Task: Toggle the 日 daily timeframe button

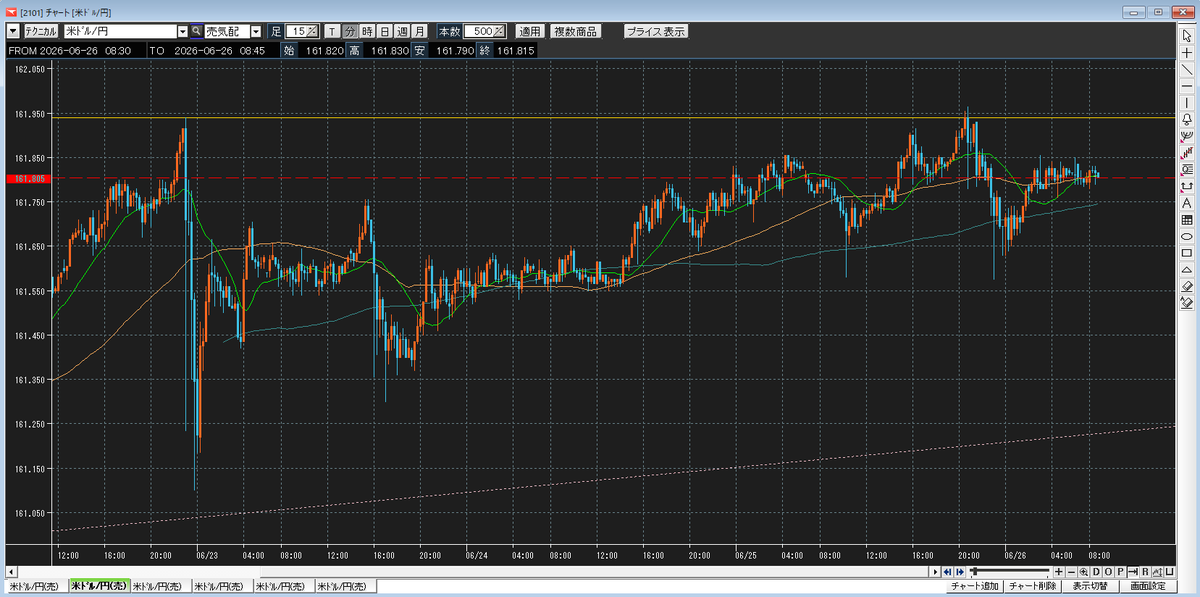Action: [x=385, y=31]
